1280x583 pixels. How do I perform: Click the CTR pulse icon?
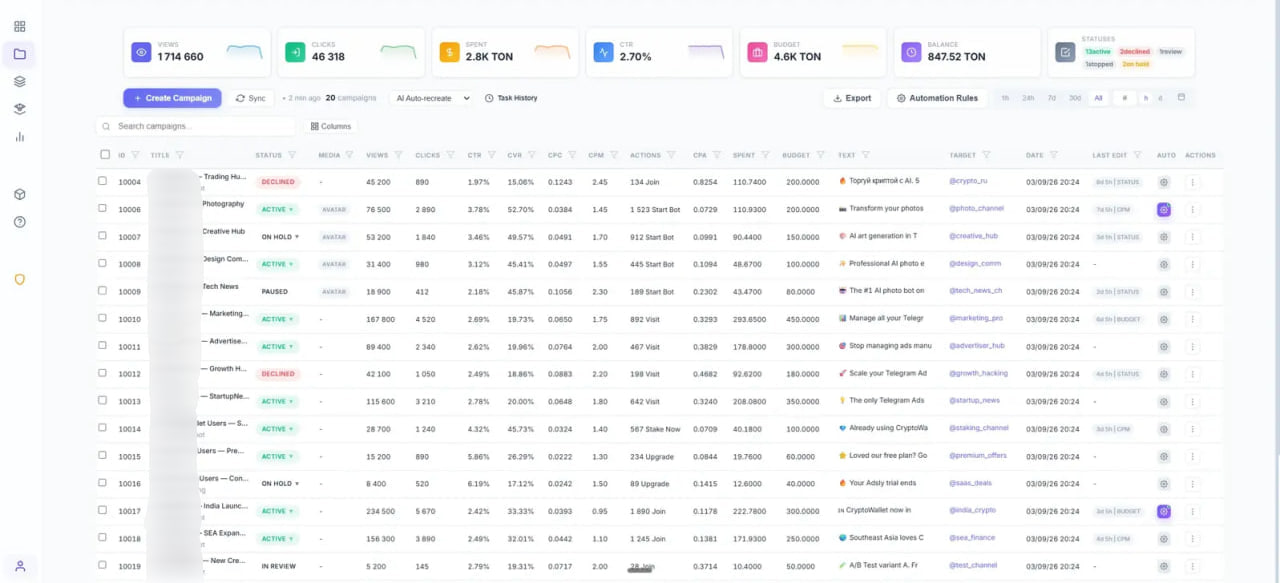tap(604, 52)
